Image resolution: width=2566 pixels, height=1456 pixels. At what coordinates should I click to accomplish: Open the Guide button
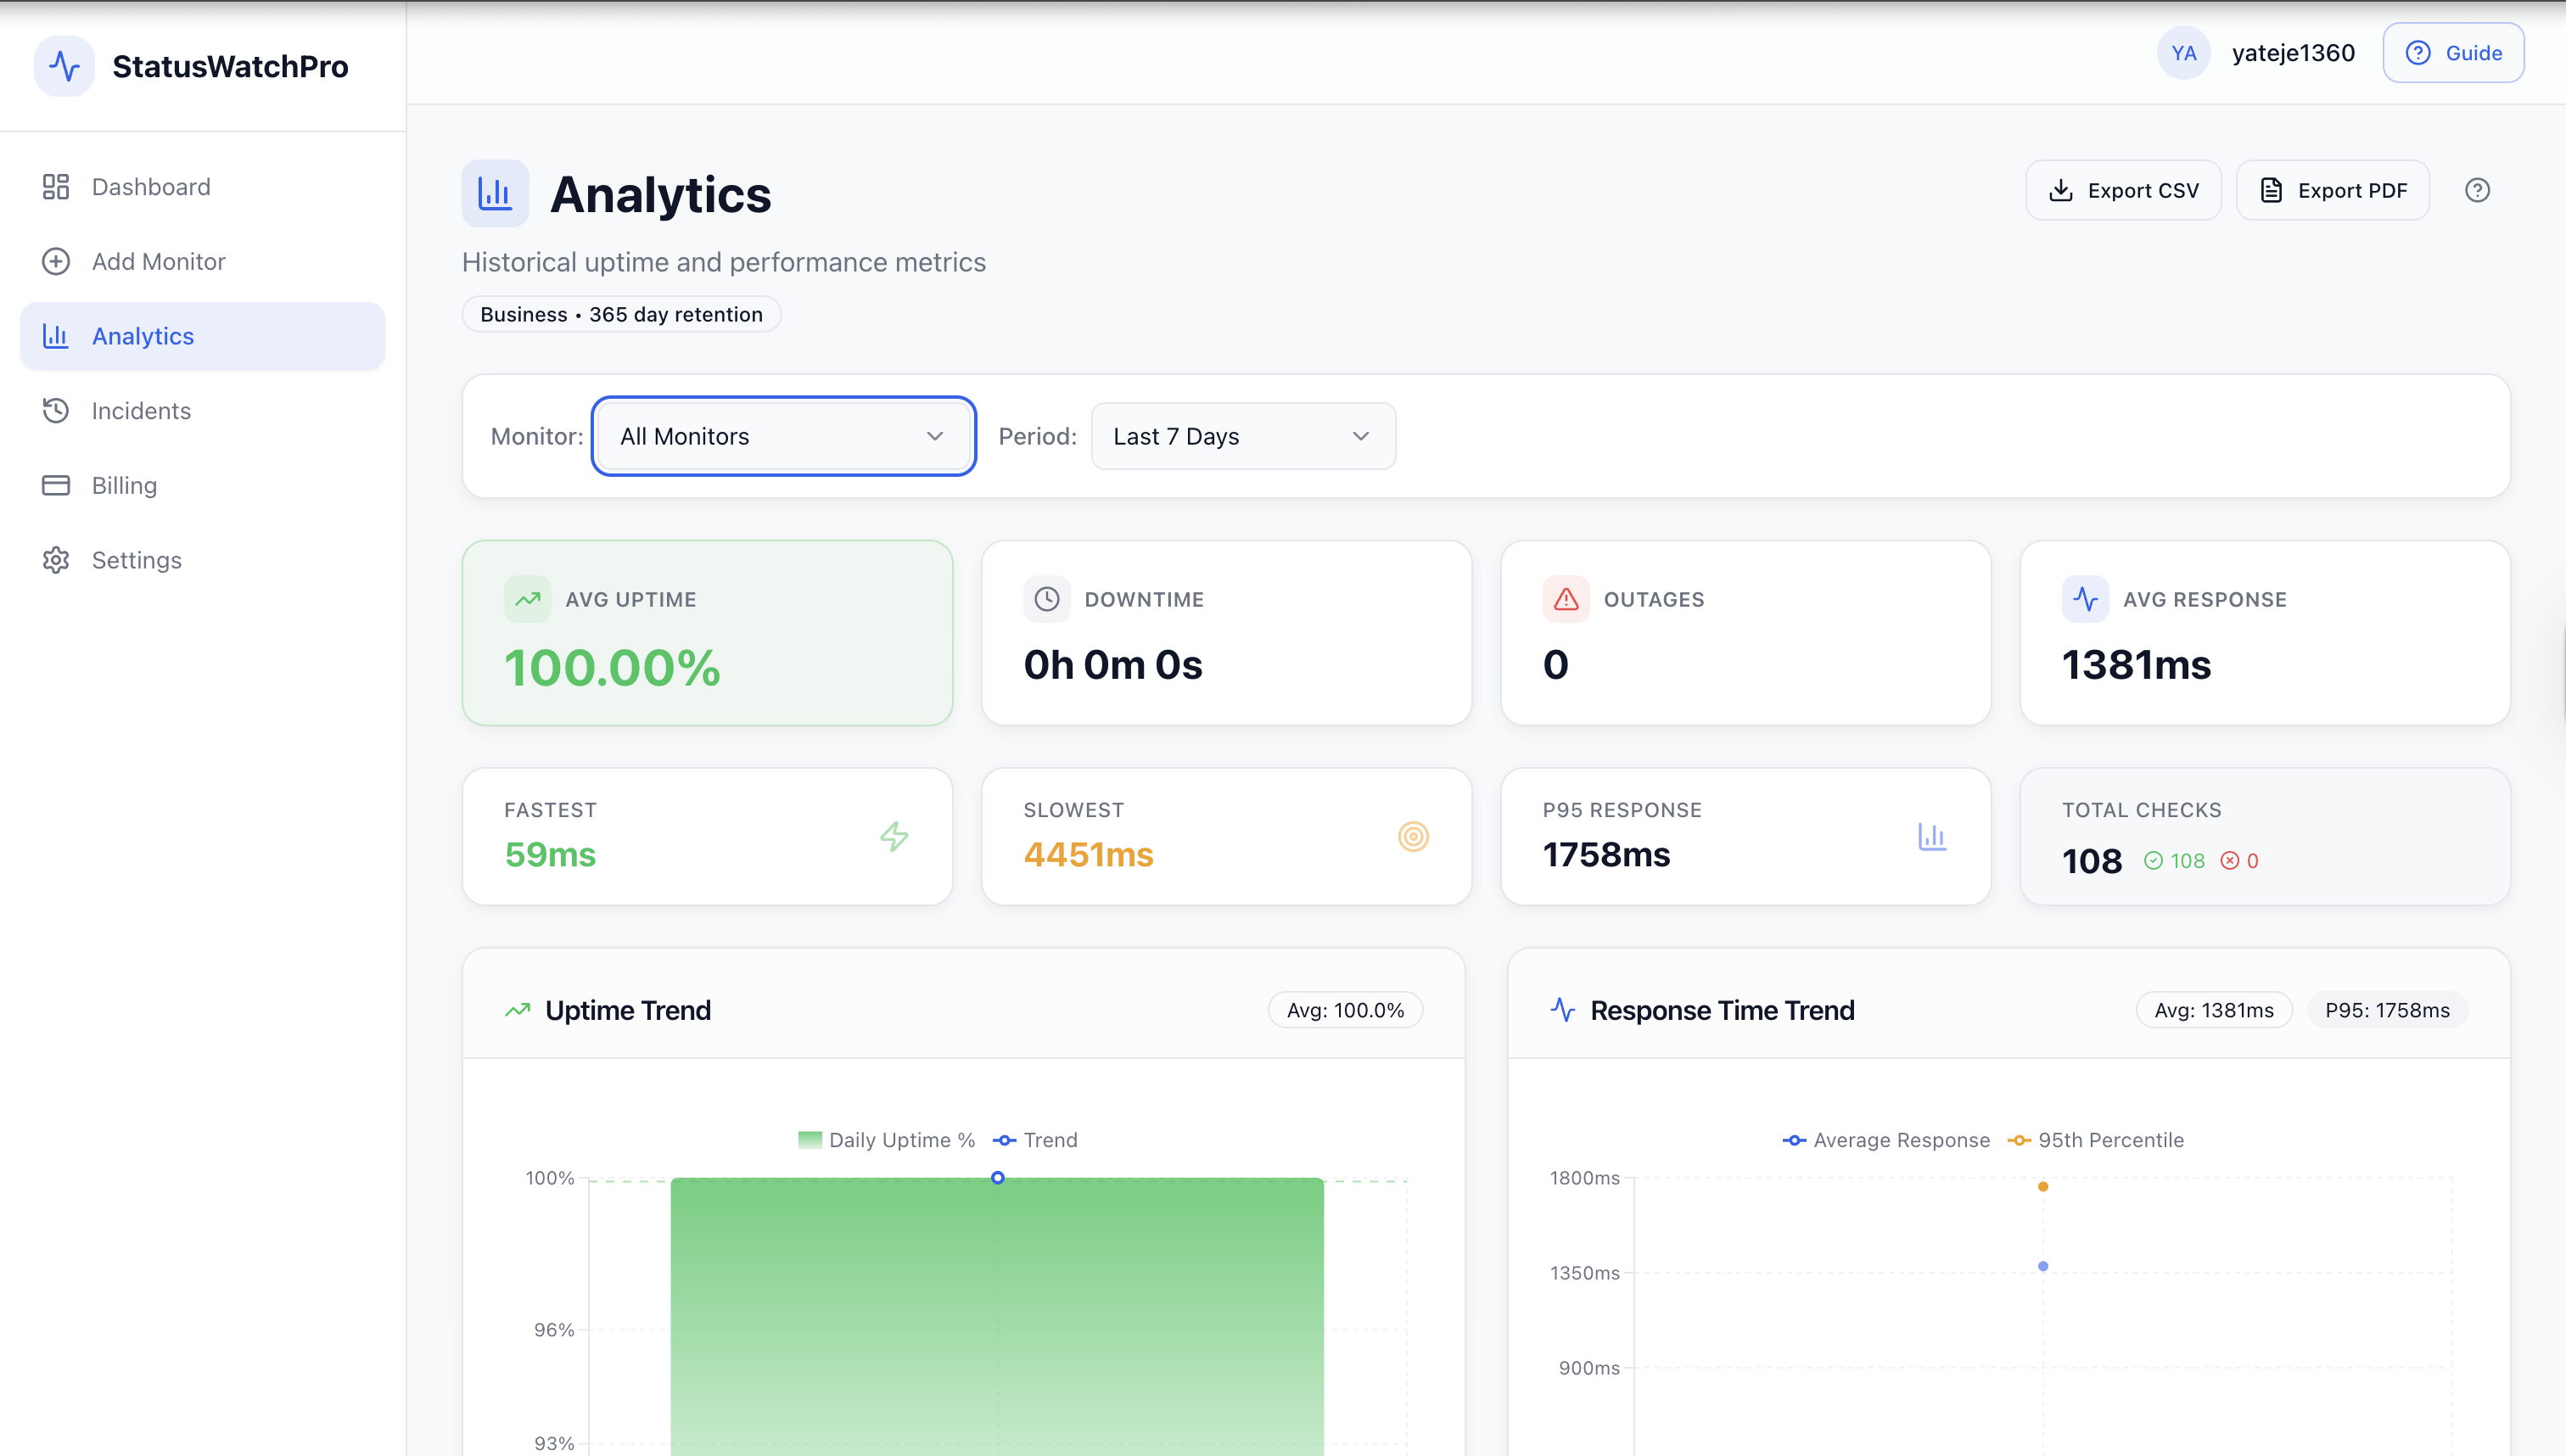(x=2452, y=53)
